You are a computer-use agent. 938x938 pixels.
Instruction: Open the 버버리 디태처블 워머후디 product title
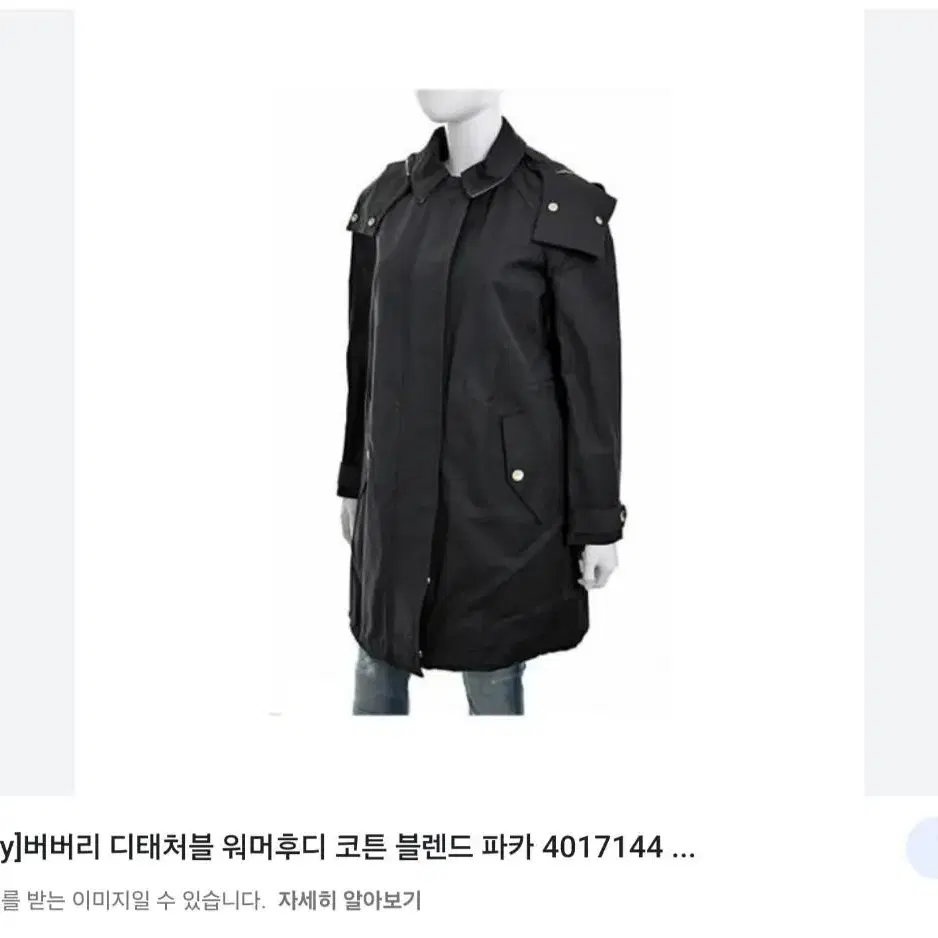coord(348,847)
